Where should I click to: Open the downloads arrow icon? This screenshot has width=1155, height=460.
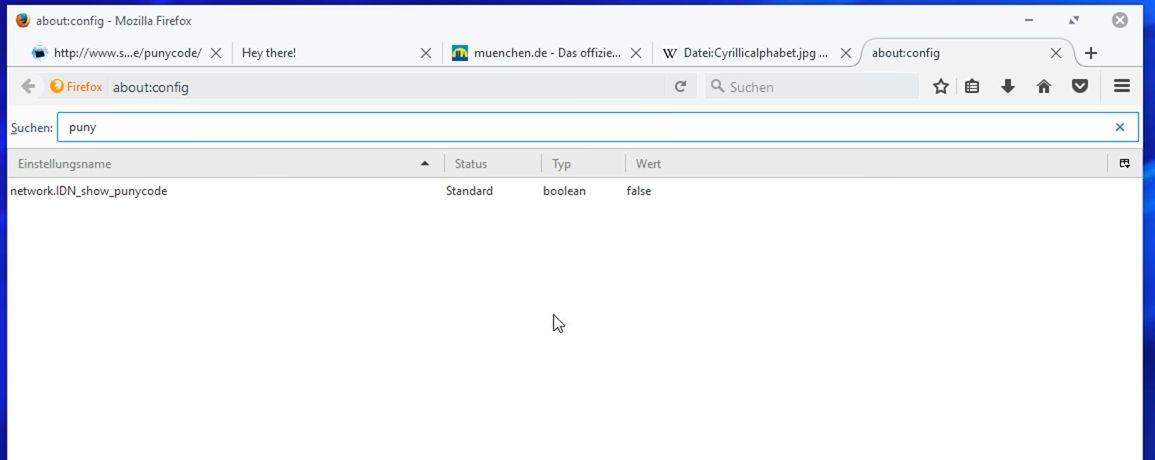[1008, 86]
